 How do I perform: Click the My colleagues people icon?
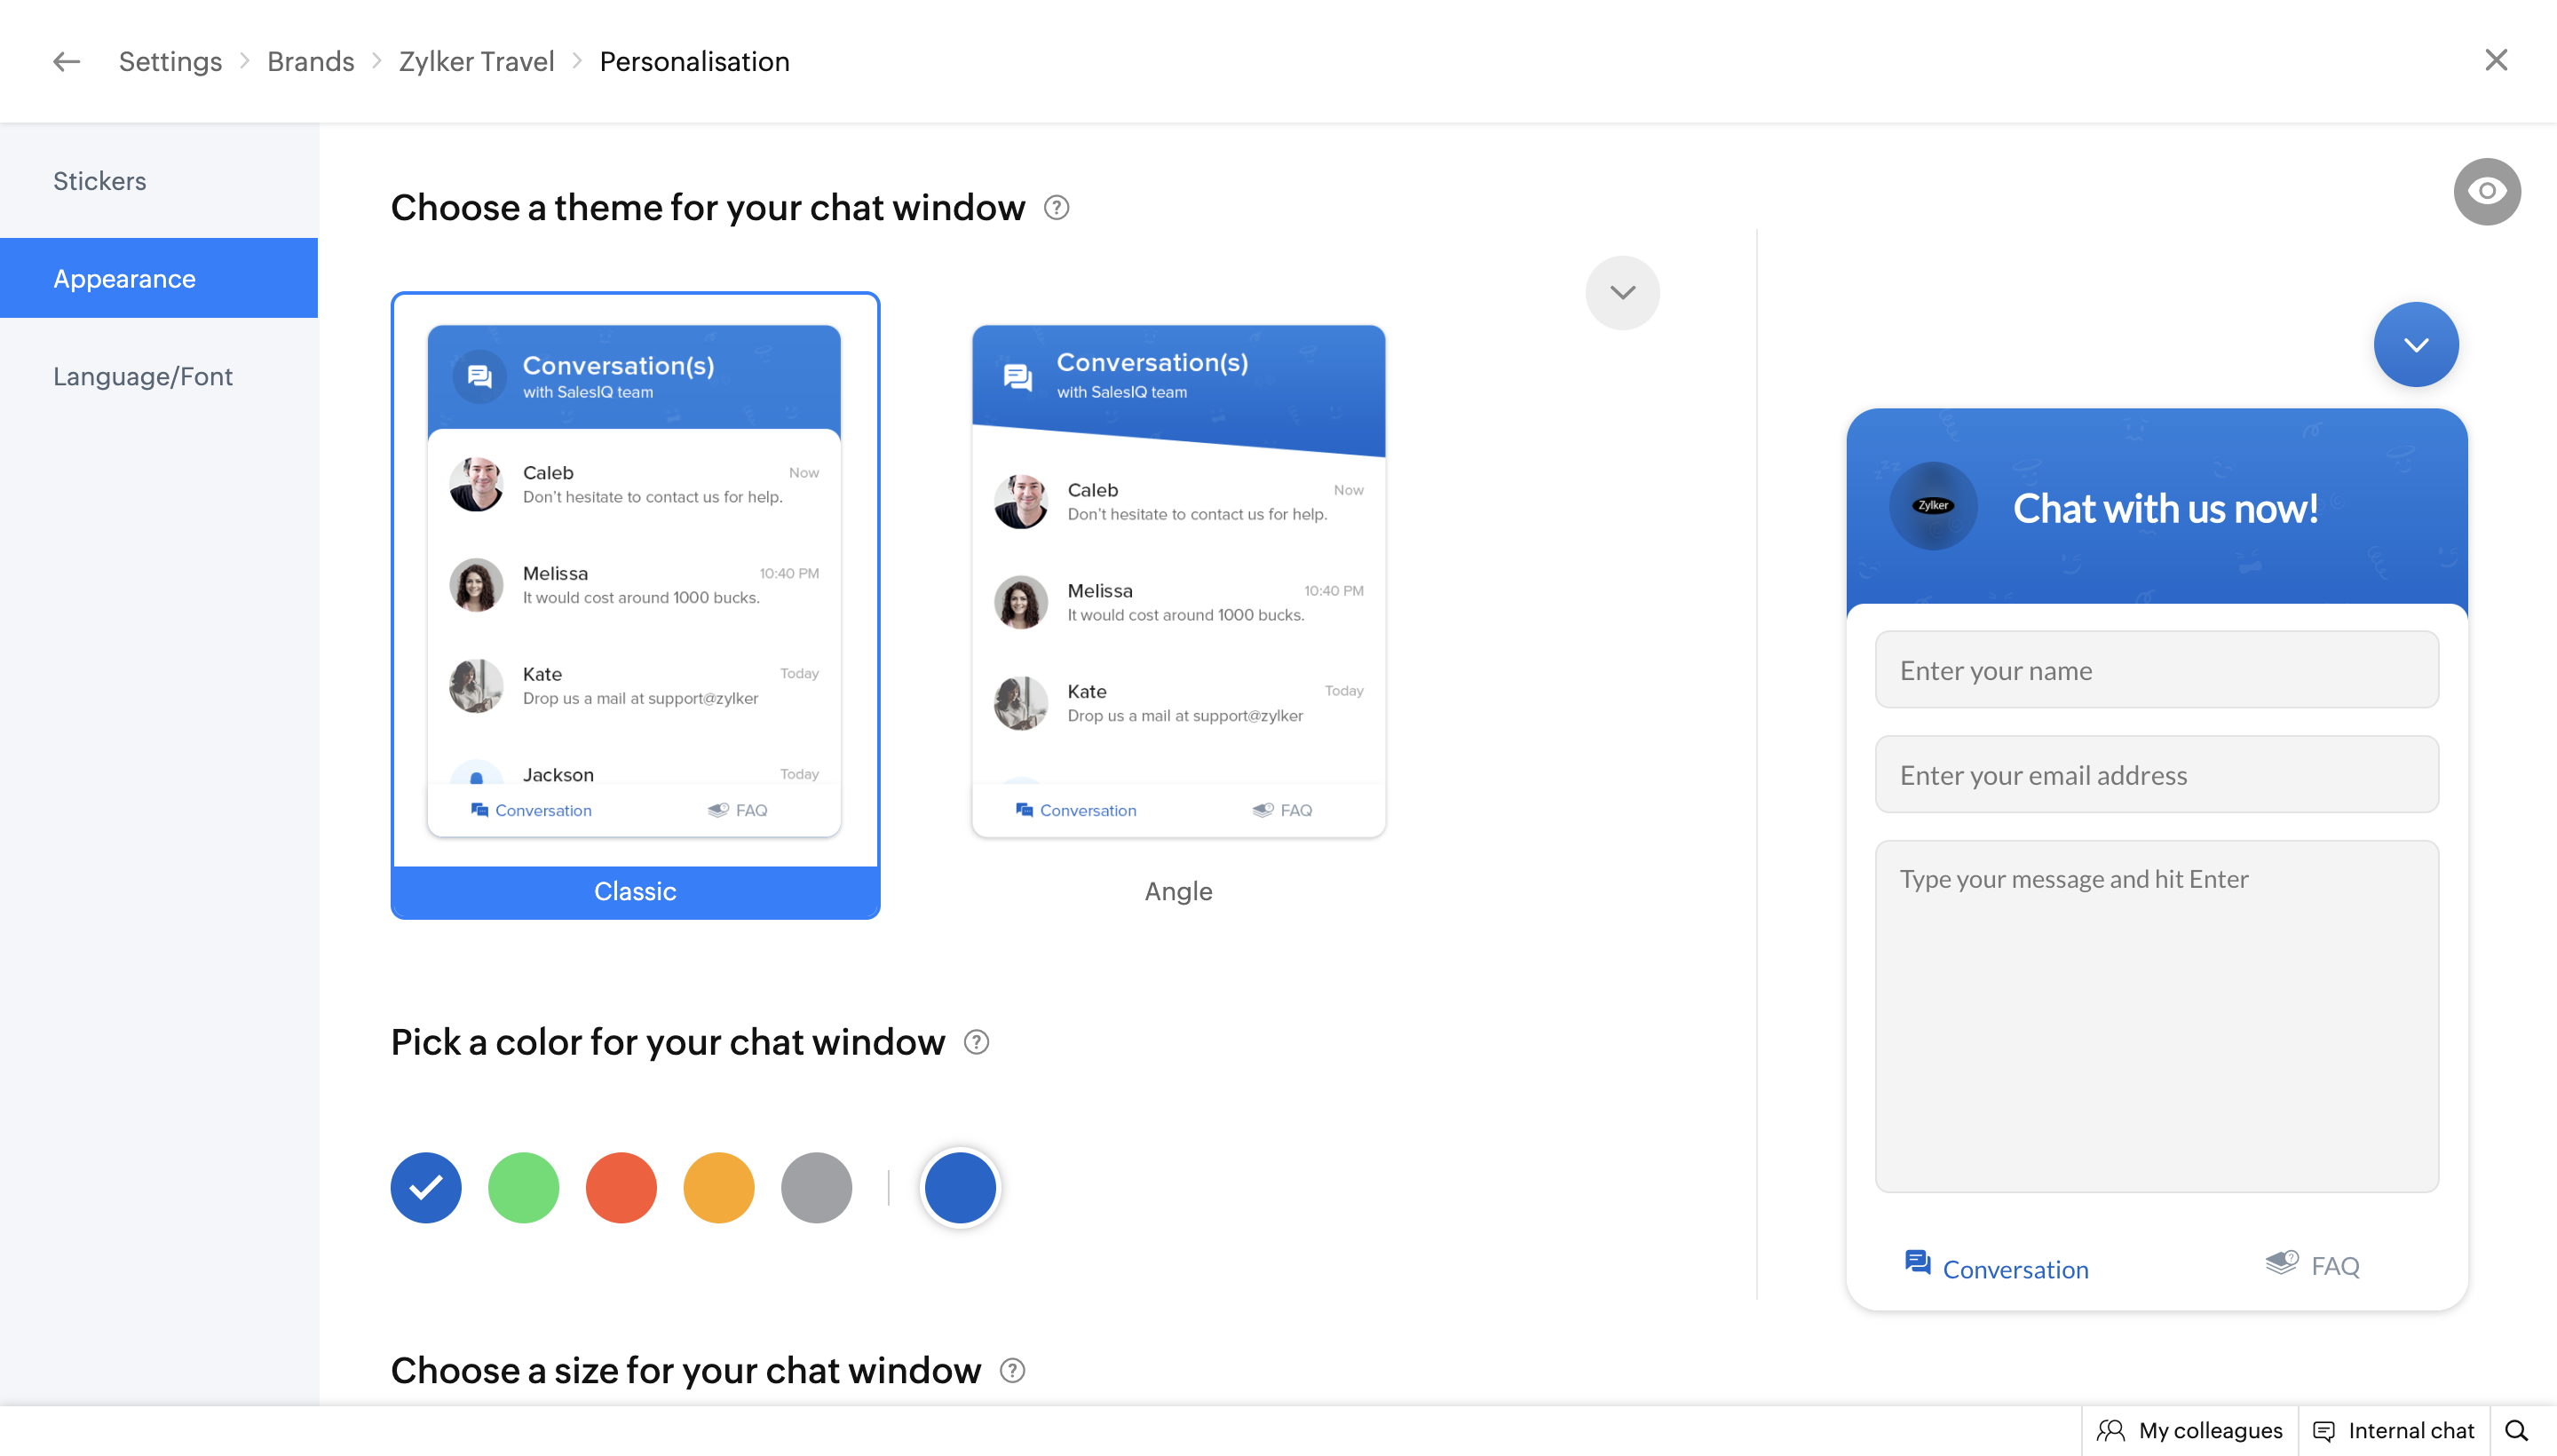2110,1430
